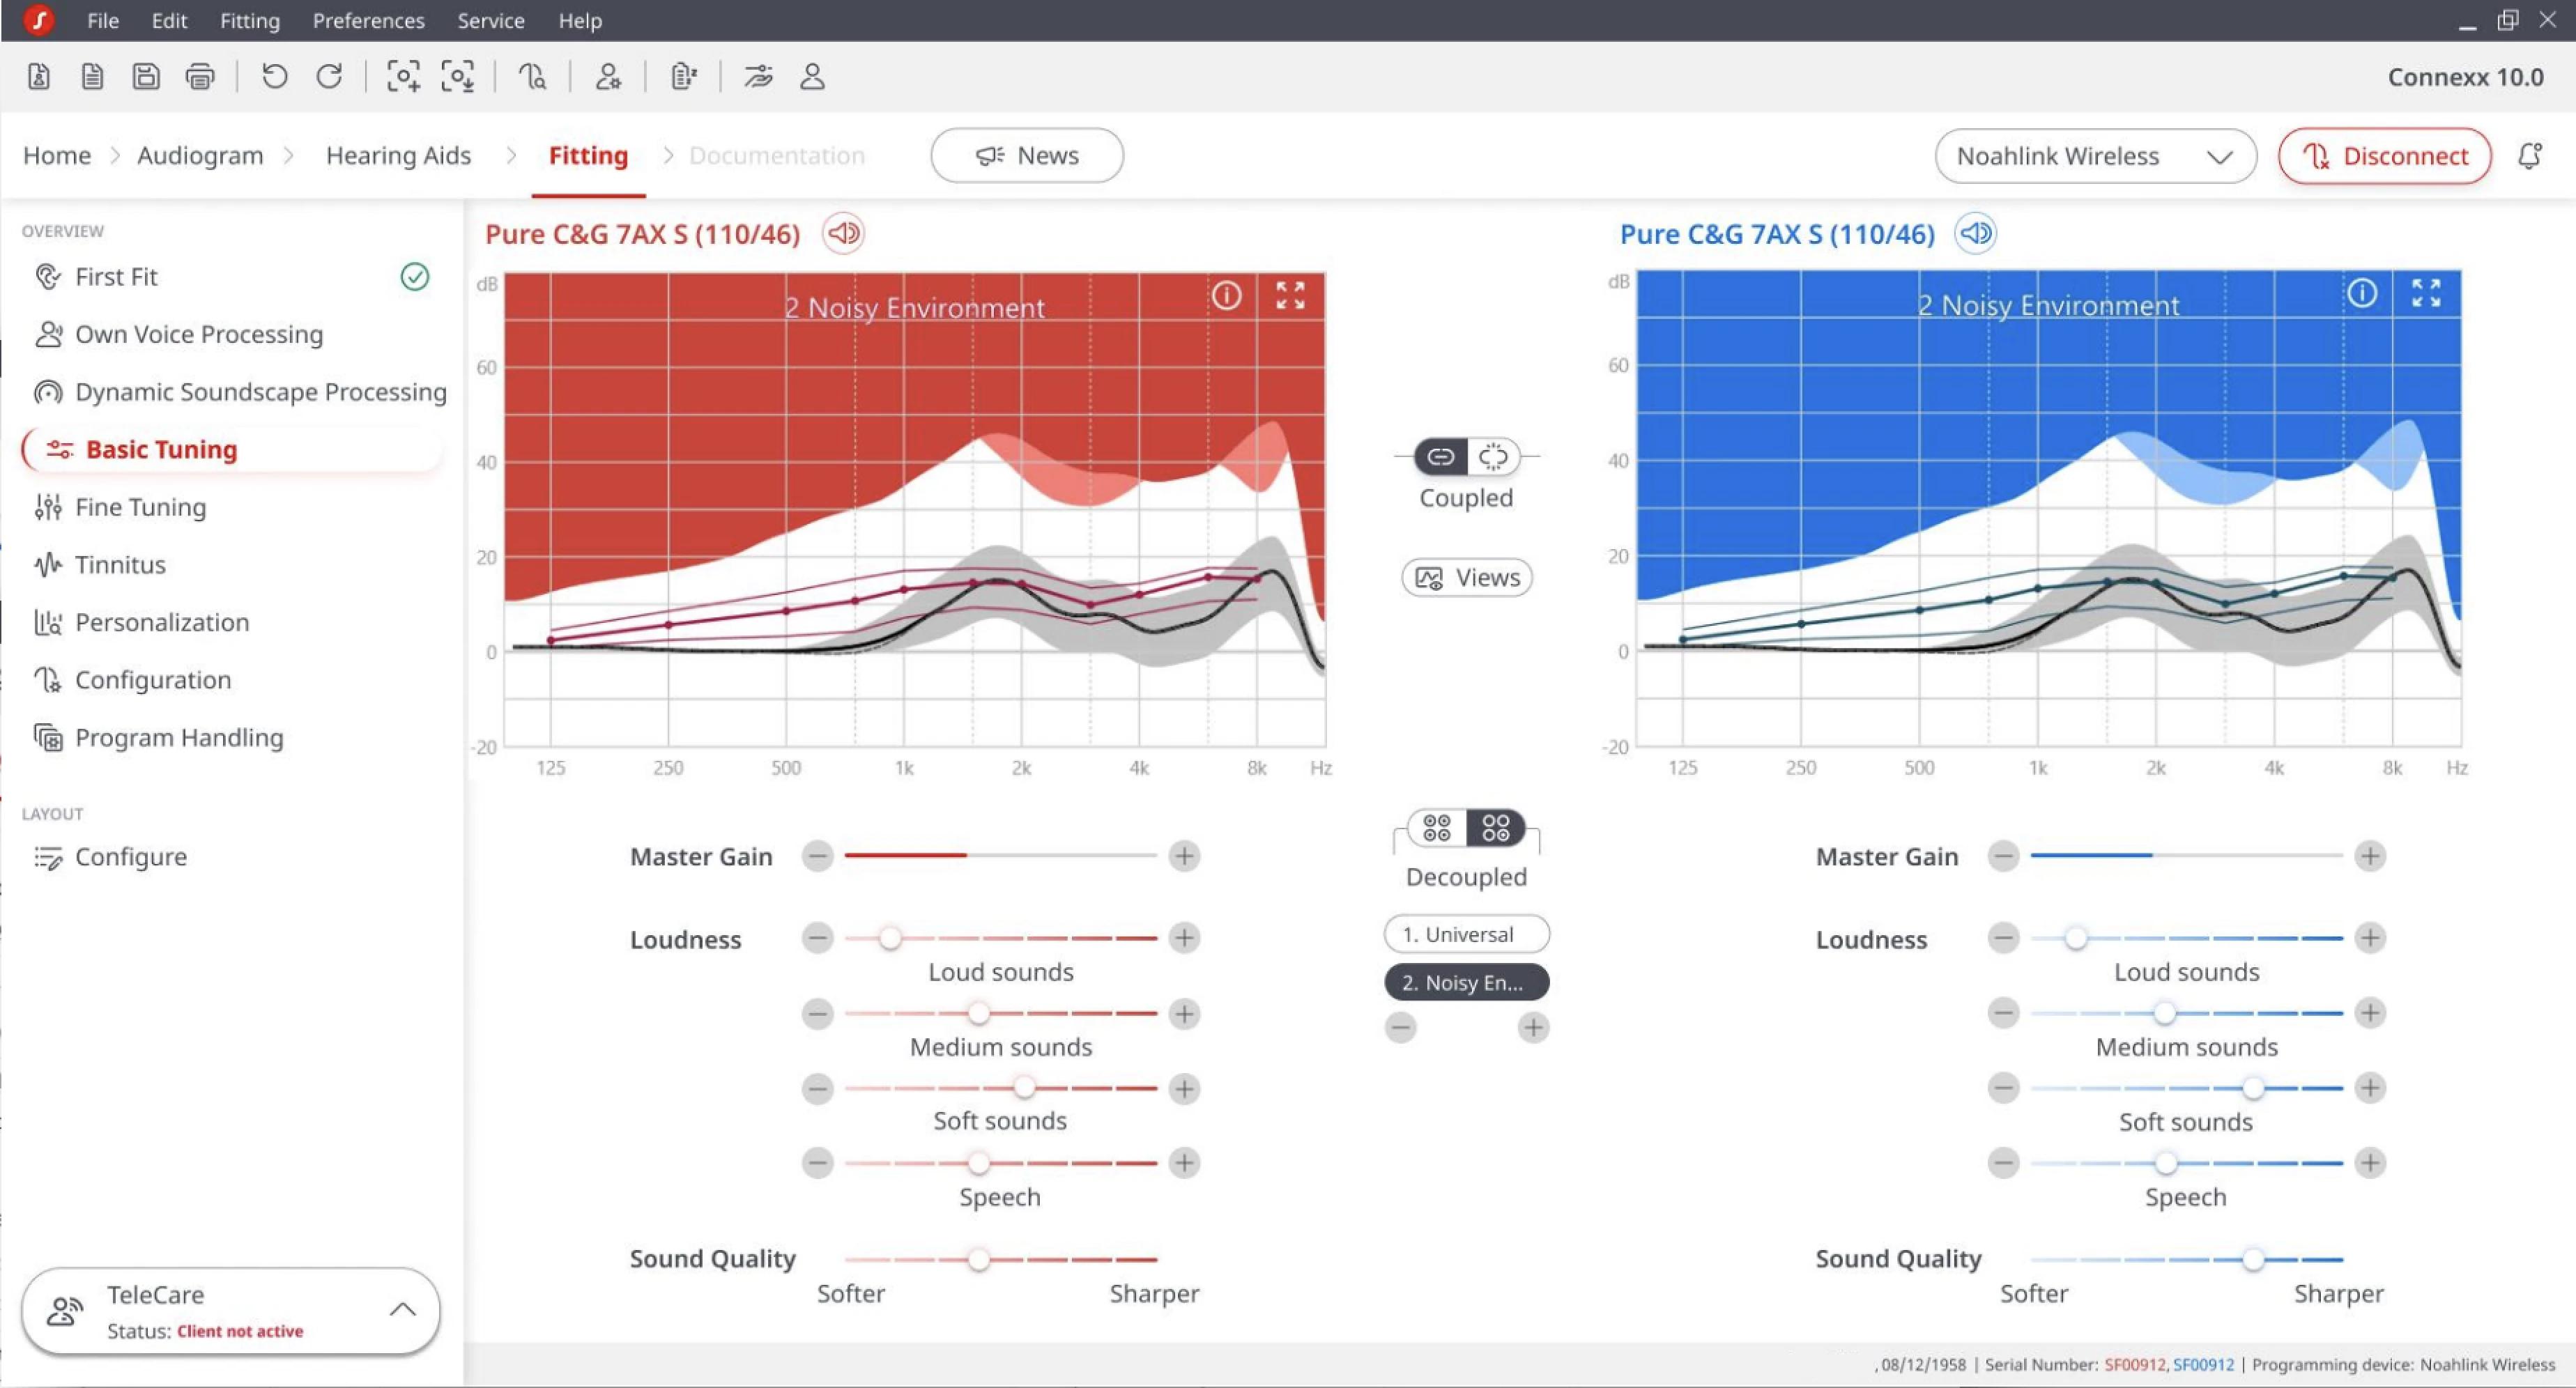
Task: Click the wind/airflow toolbar icon
Action: 758,76
